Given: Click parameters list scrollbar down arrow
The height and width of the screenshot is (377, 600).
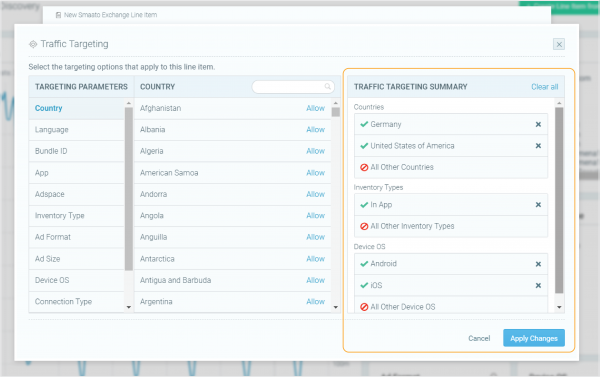Looking at the screenshot, I should click(129, 307).
